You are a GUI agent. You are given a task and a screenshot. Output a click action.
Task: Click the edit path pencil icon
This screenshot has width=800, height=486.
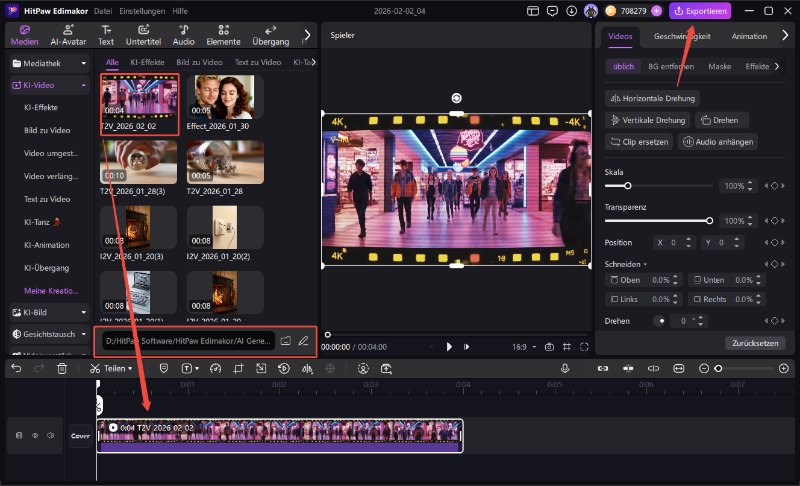303,341
